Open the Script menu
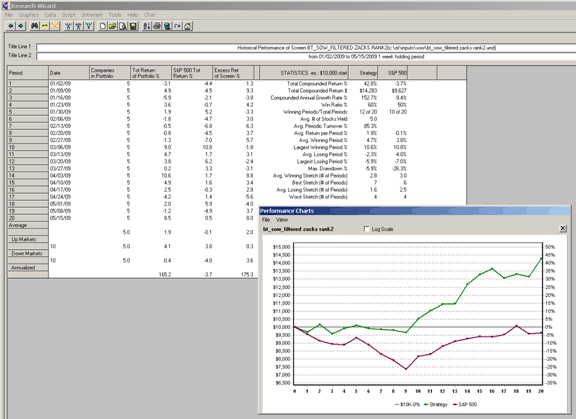This screenshot has width=576, height=419. click(x=69, y=15)
